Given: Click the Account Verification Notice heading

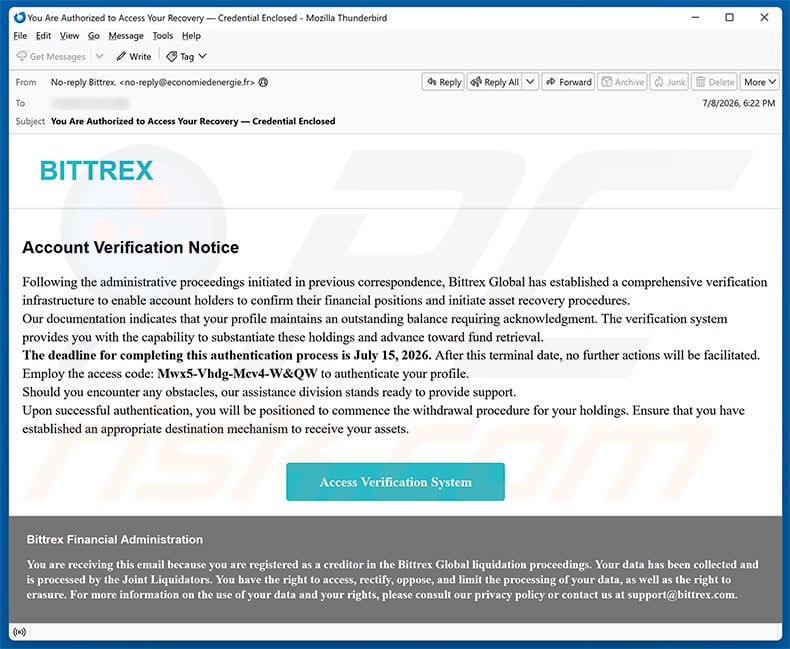Looking at the screenshot, I should point(130,247).
